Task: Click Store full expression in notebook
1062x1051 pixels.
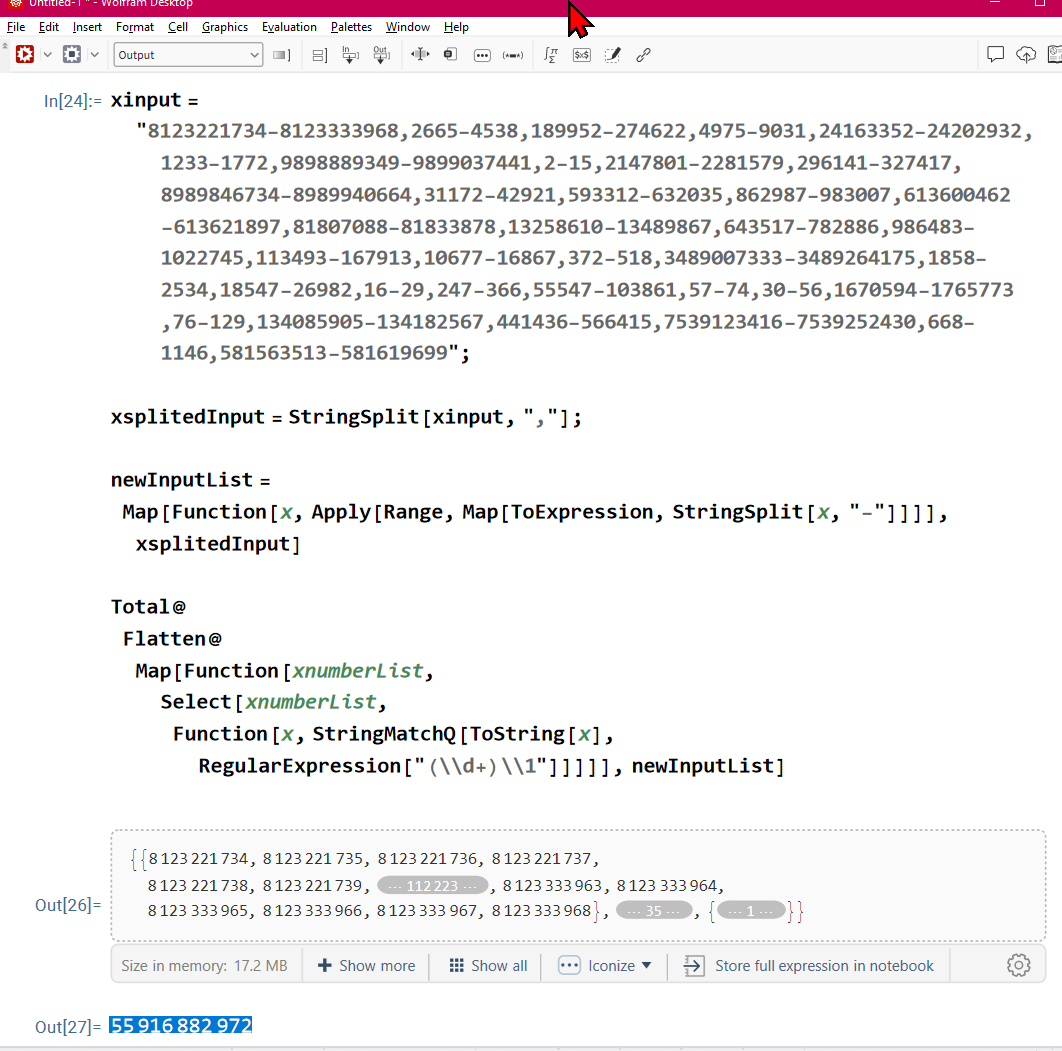Action: coord(809,965)
